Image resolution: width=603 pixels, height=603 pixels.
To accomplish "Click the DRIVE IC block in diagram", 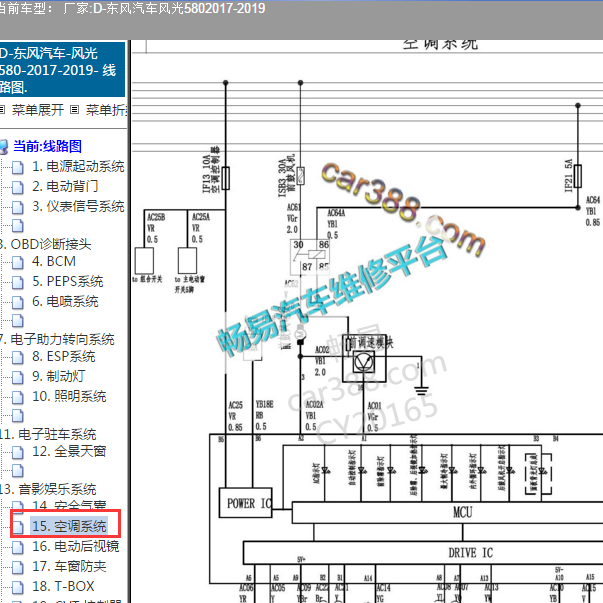I will point(423,553).
